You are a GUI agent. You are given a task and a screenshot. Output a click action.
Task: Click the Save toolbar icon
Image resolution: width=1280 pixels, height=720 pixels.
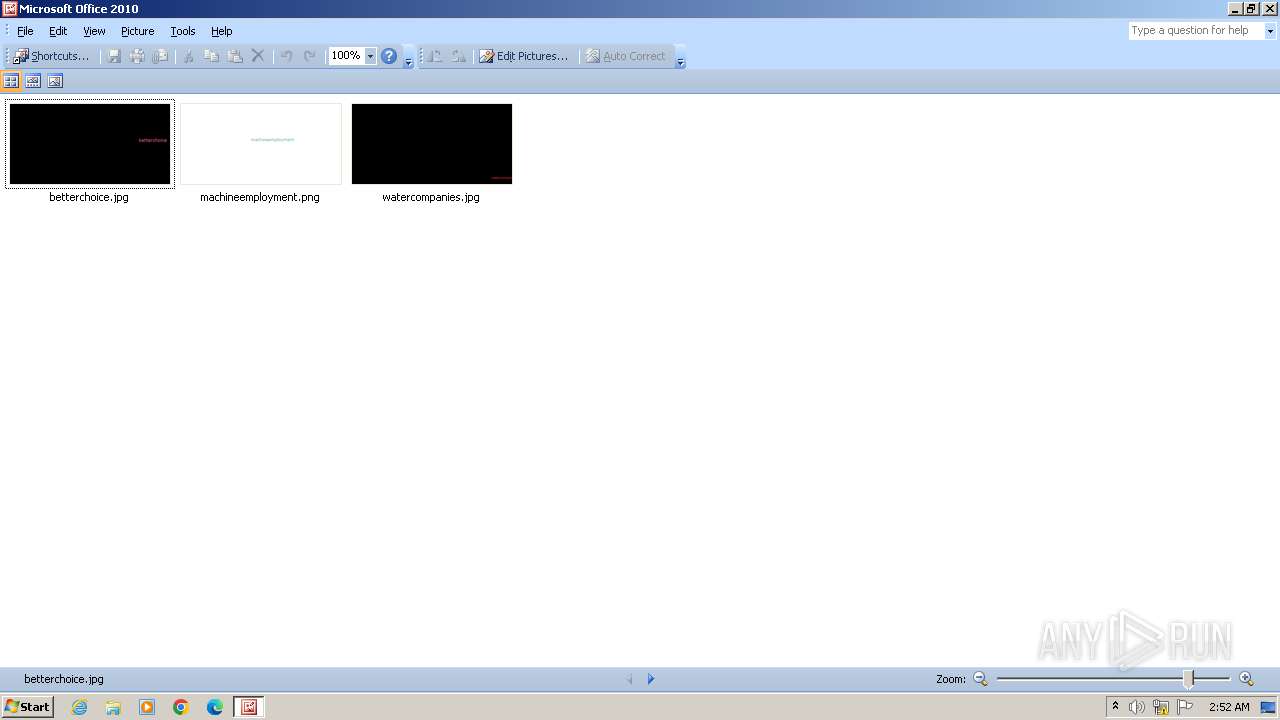coord(114,56)
